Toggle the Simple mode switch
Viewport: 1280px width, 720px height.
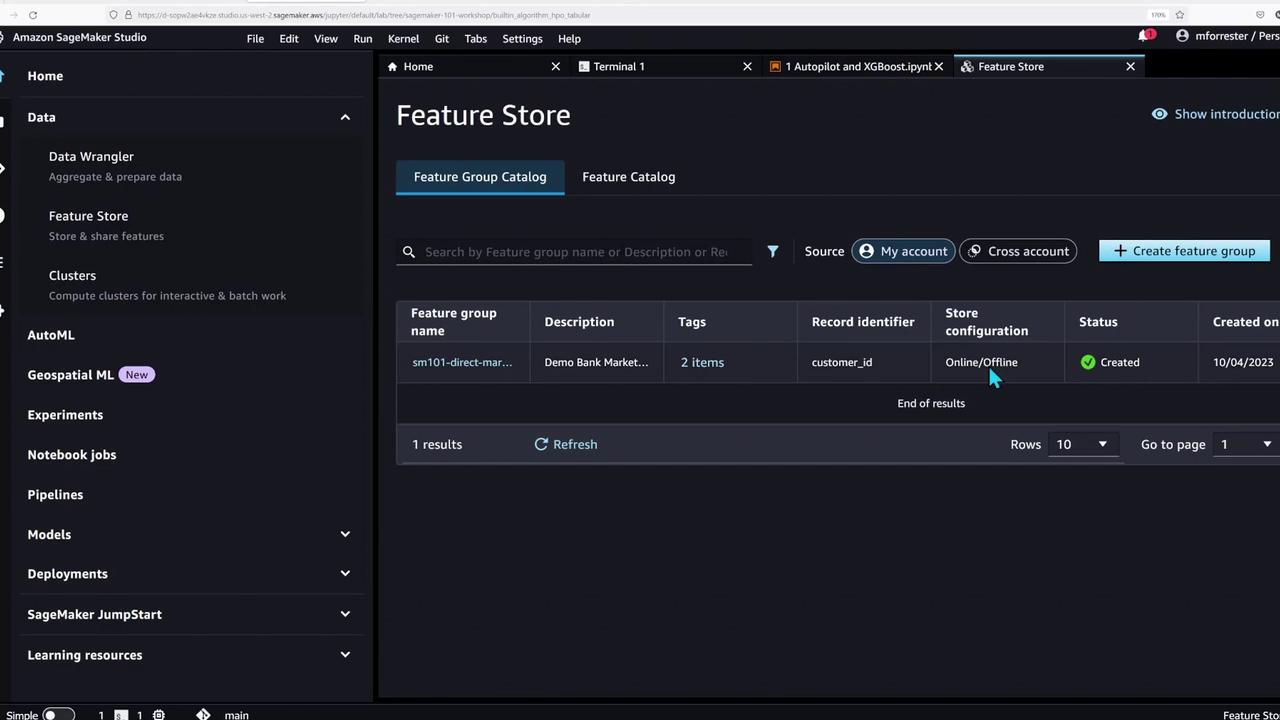(x=58, y=714)
